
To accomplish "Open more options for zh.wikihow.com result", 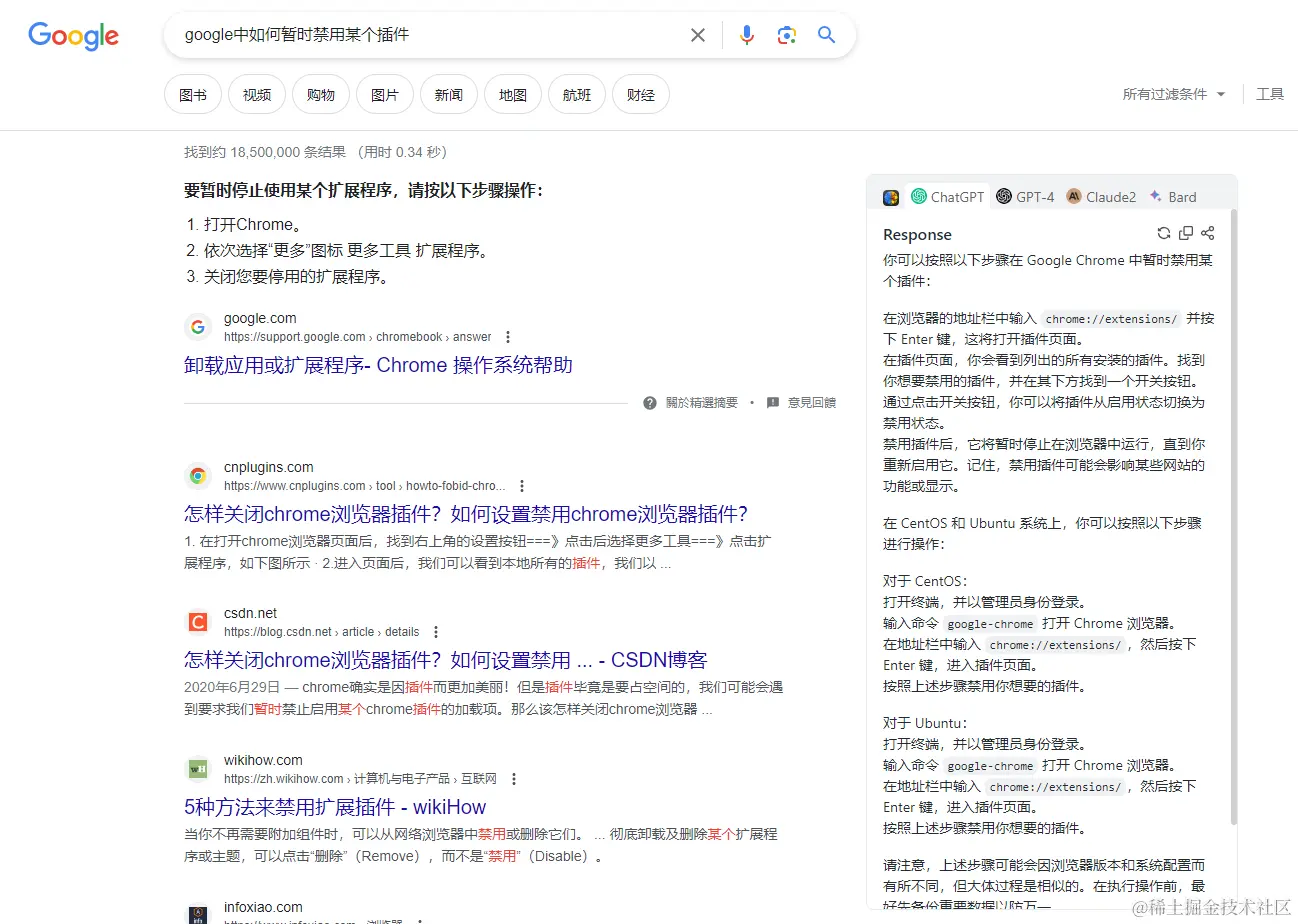I will pyautogui.click(x=514, y=779).
